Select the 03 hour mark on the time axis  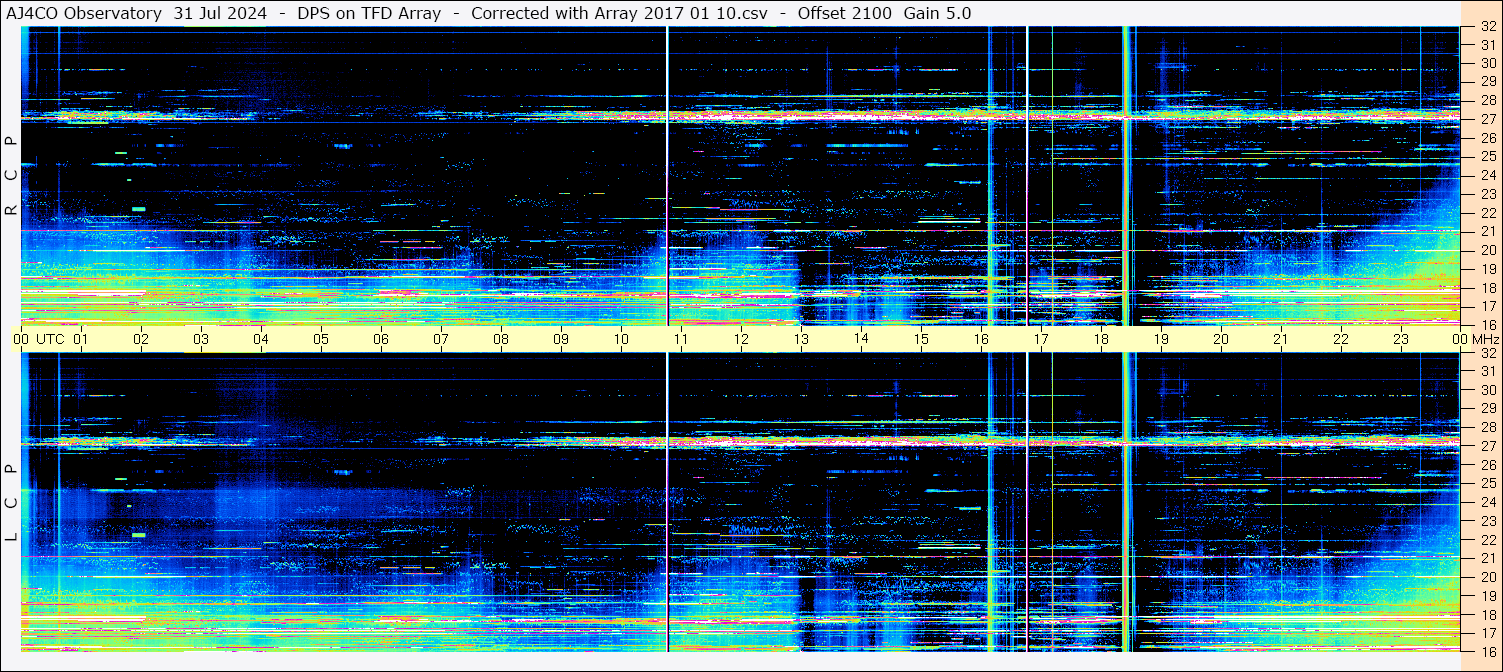coord(201,339)
